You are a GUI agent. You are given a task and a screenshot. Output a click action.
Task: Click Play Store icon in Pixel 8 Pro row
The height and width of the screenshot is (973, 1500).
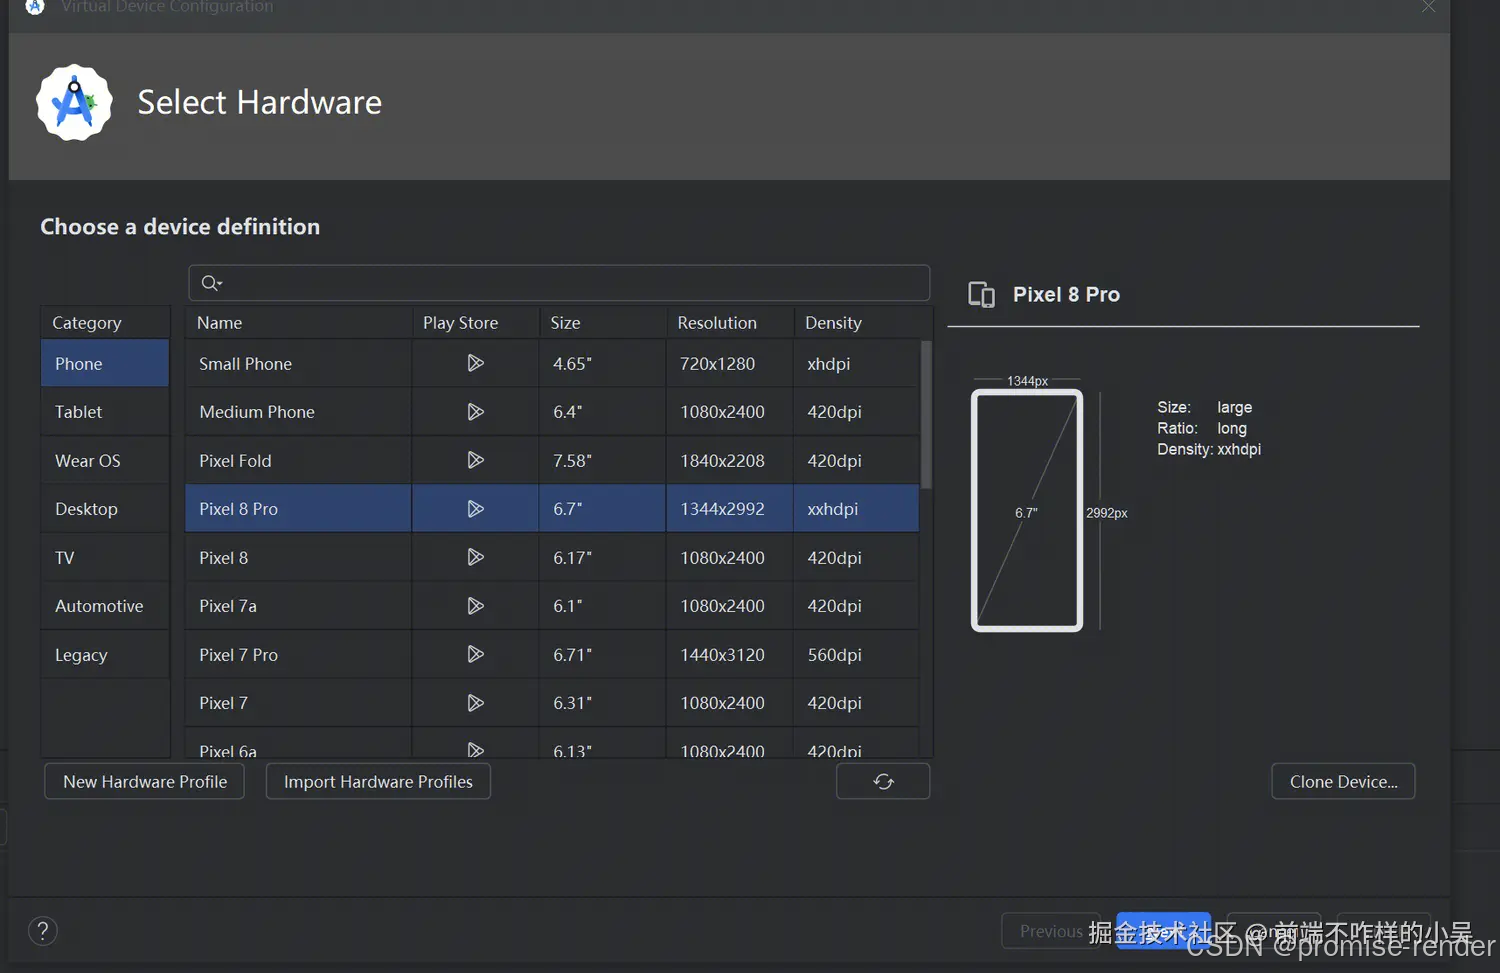[475, 509]
